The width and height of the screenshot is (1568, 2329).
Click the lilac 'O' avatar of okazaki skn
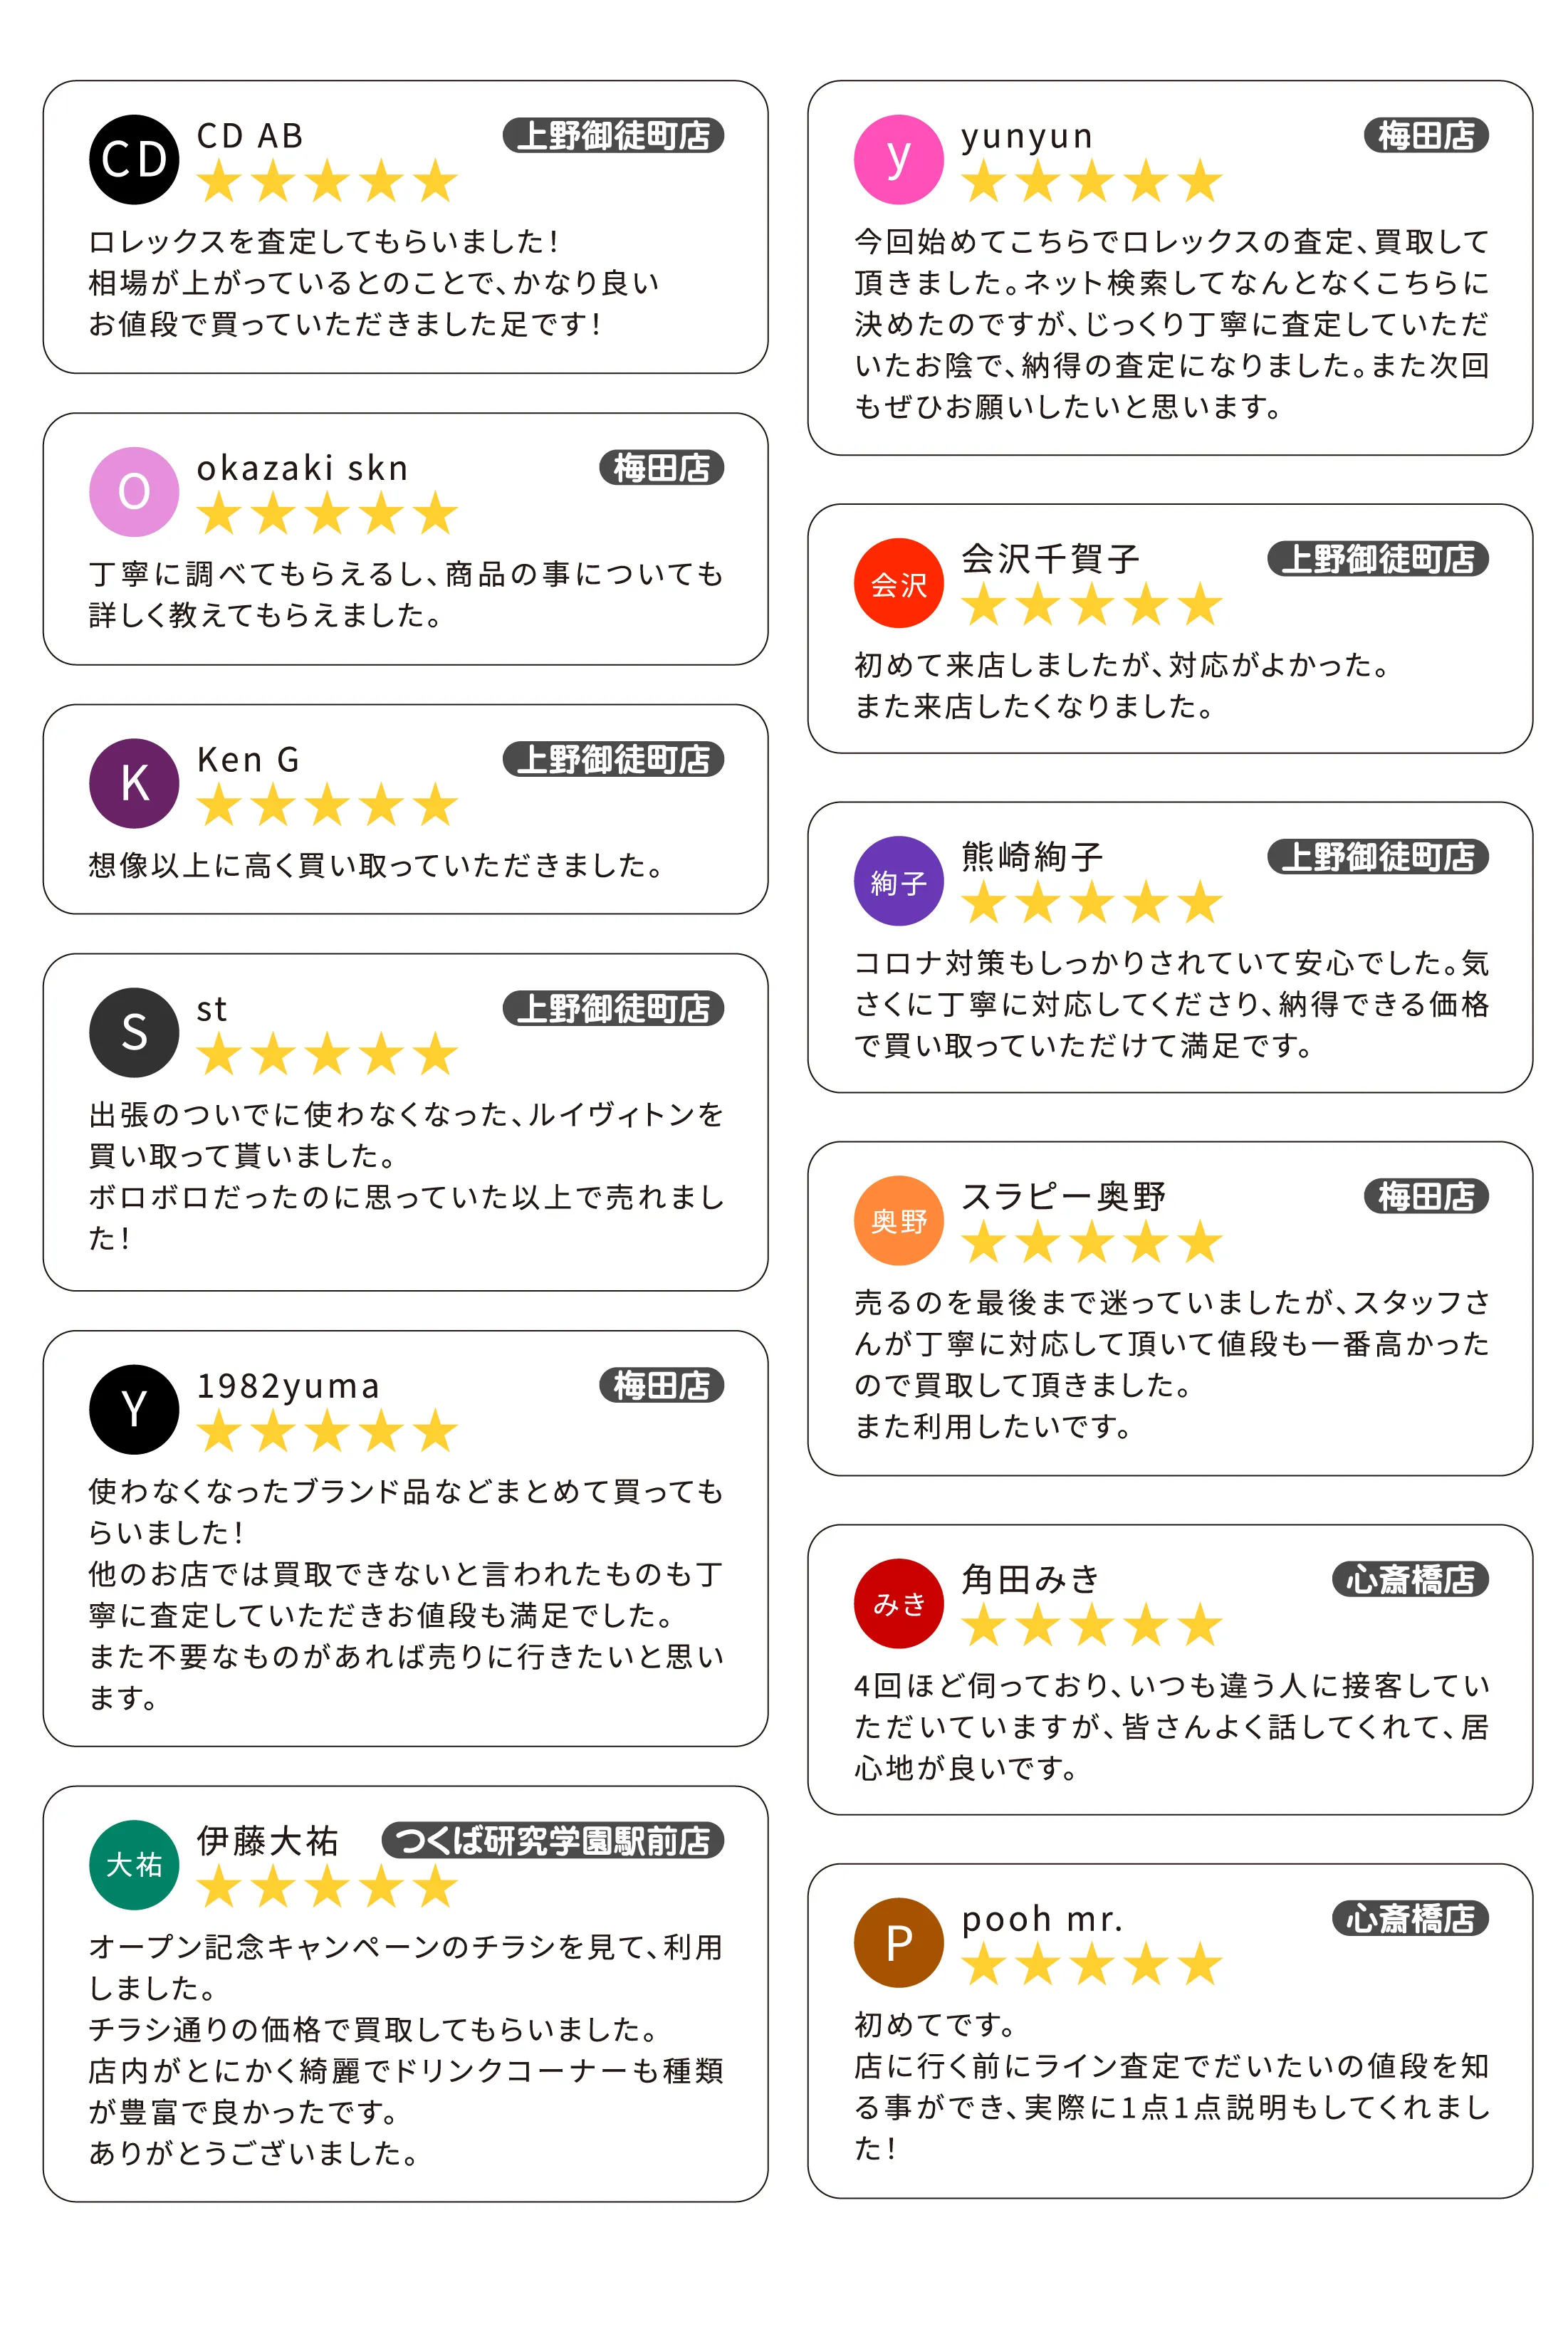(x=134, y=492)
